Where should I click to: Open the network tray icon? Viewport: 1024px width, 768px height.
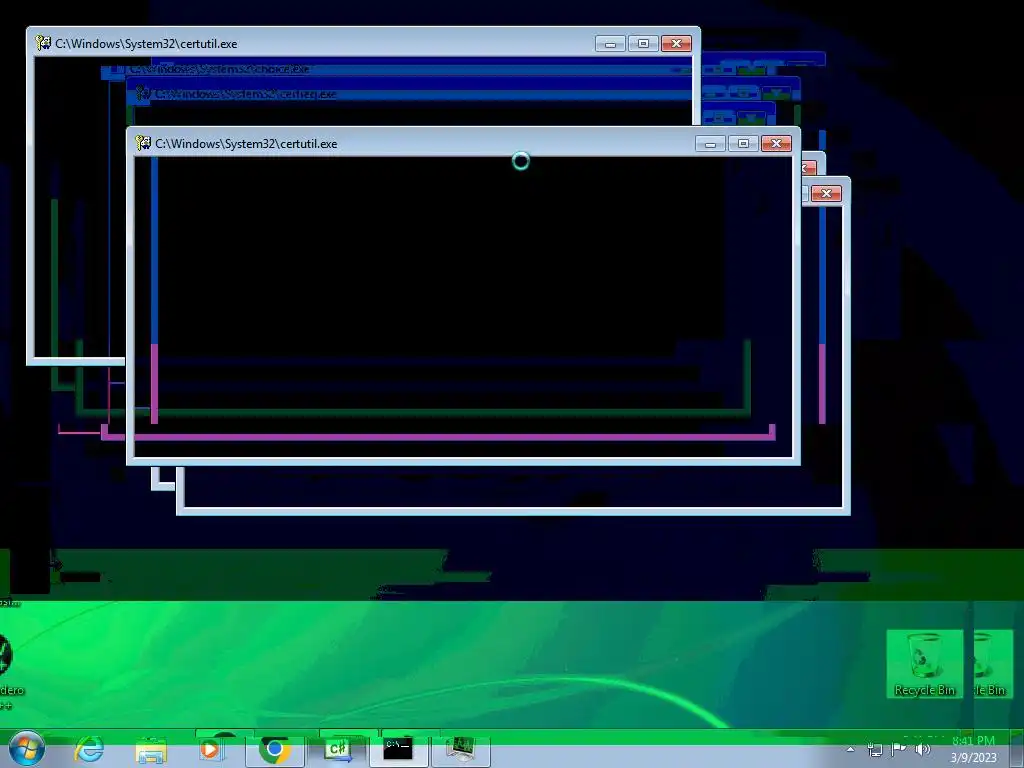[x=874, y=750]
